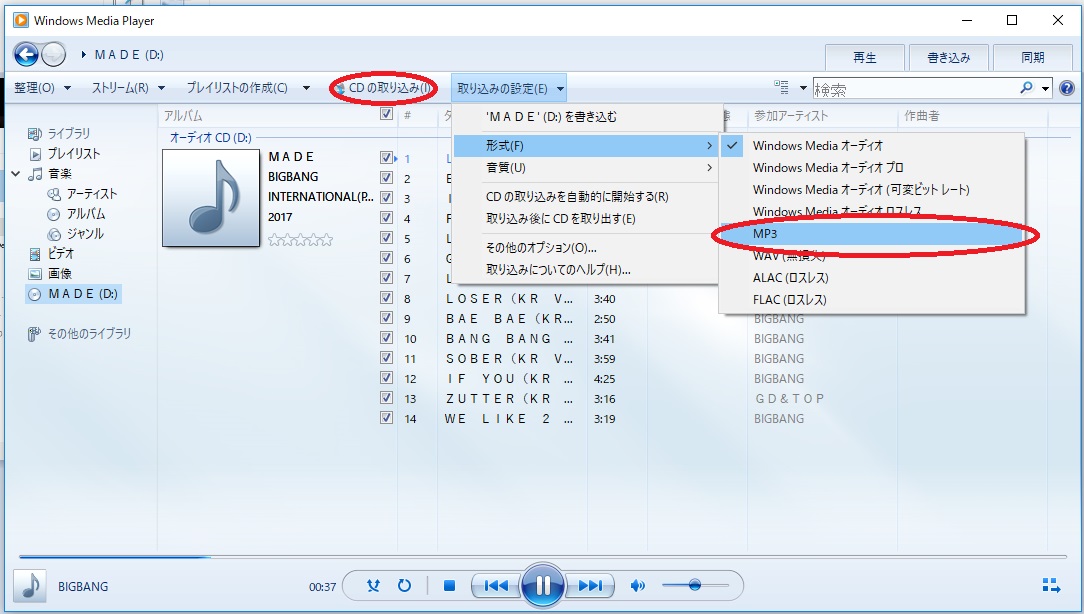
Task: Select Windows Media オーディオ プロ
Action: (872, 167)
